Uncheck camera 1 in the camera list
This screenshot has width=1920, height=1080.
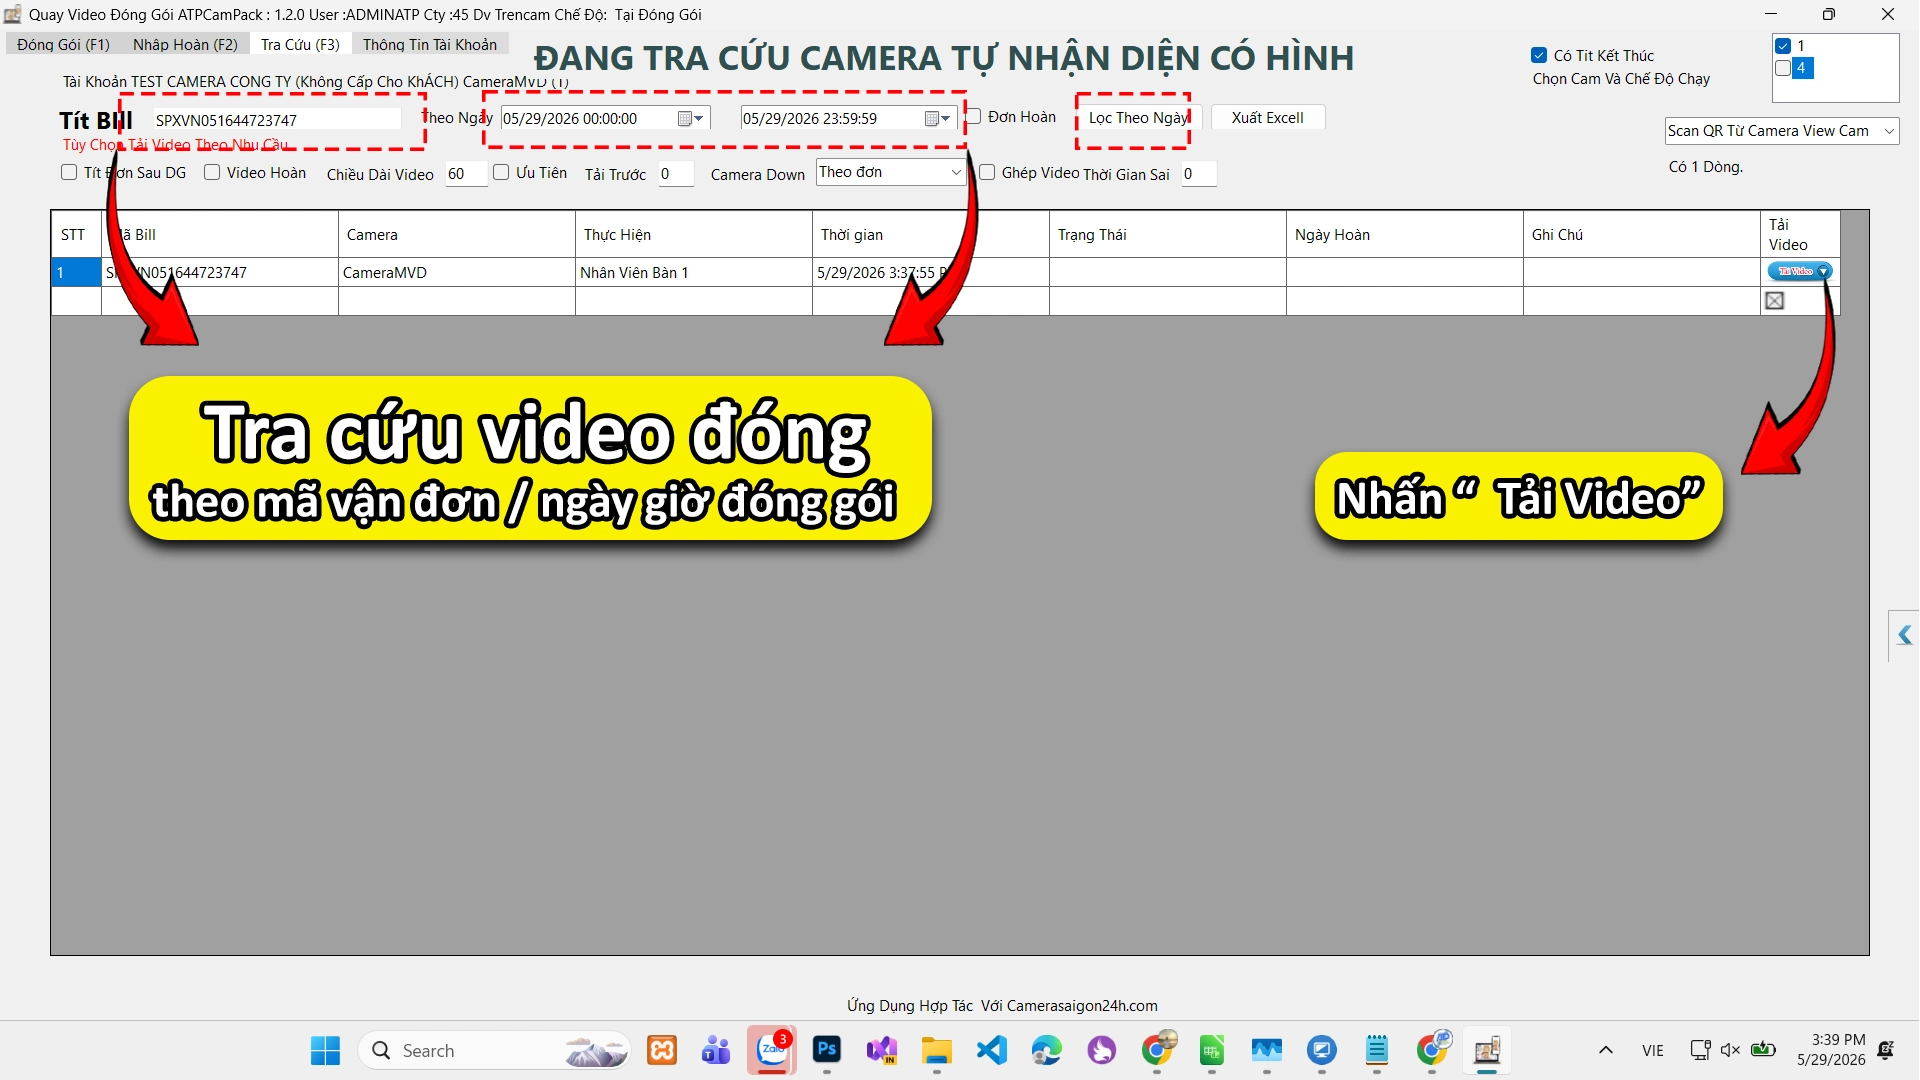pos(1783,46)
